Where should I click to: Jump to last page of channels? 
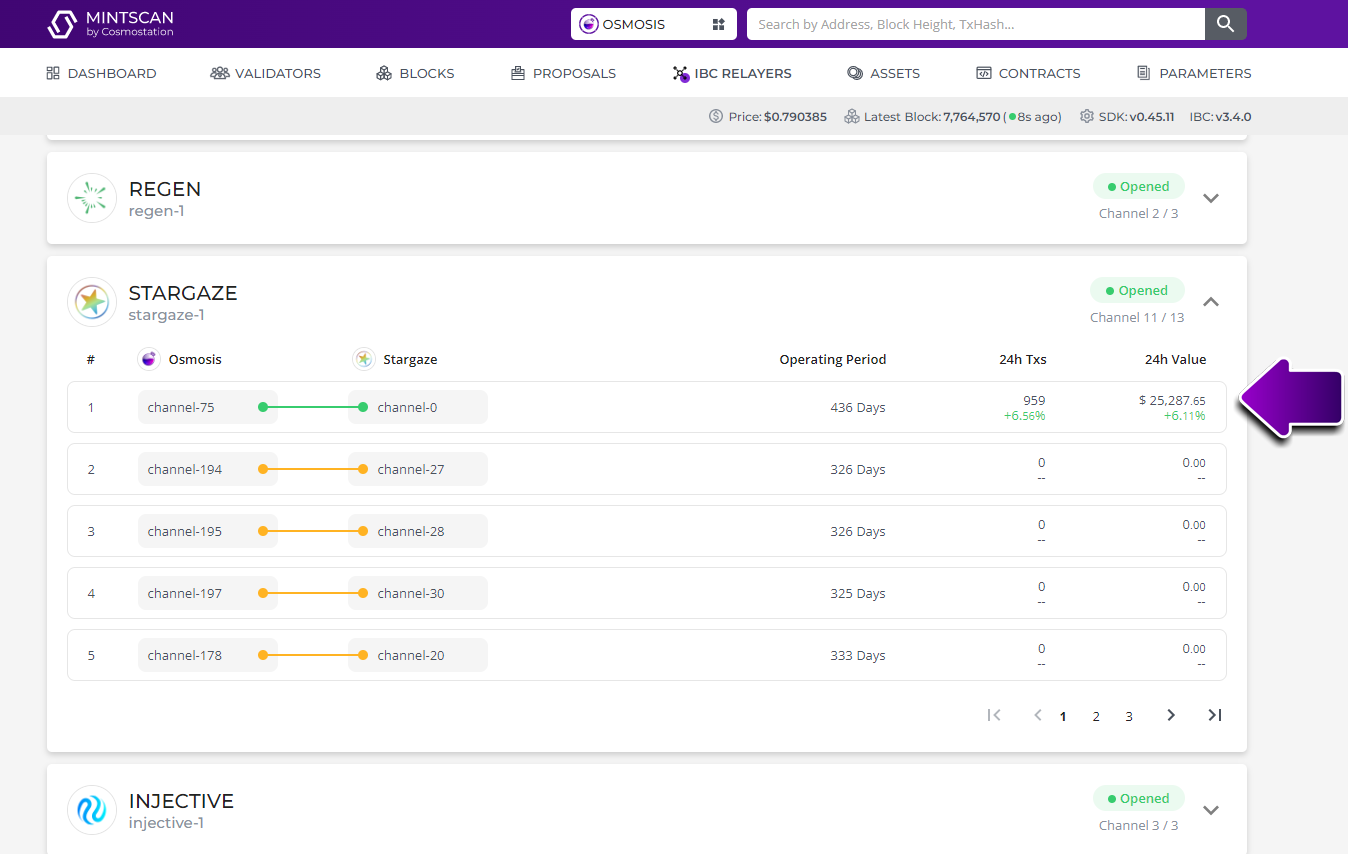click(x=1215, y=715)
